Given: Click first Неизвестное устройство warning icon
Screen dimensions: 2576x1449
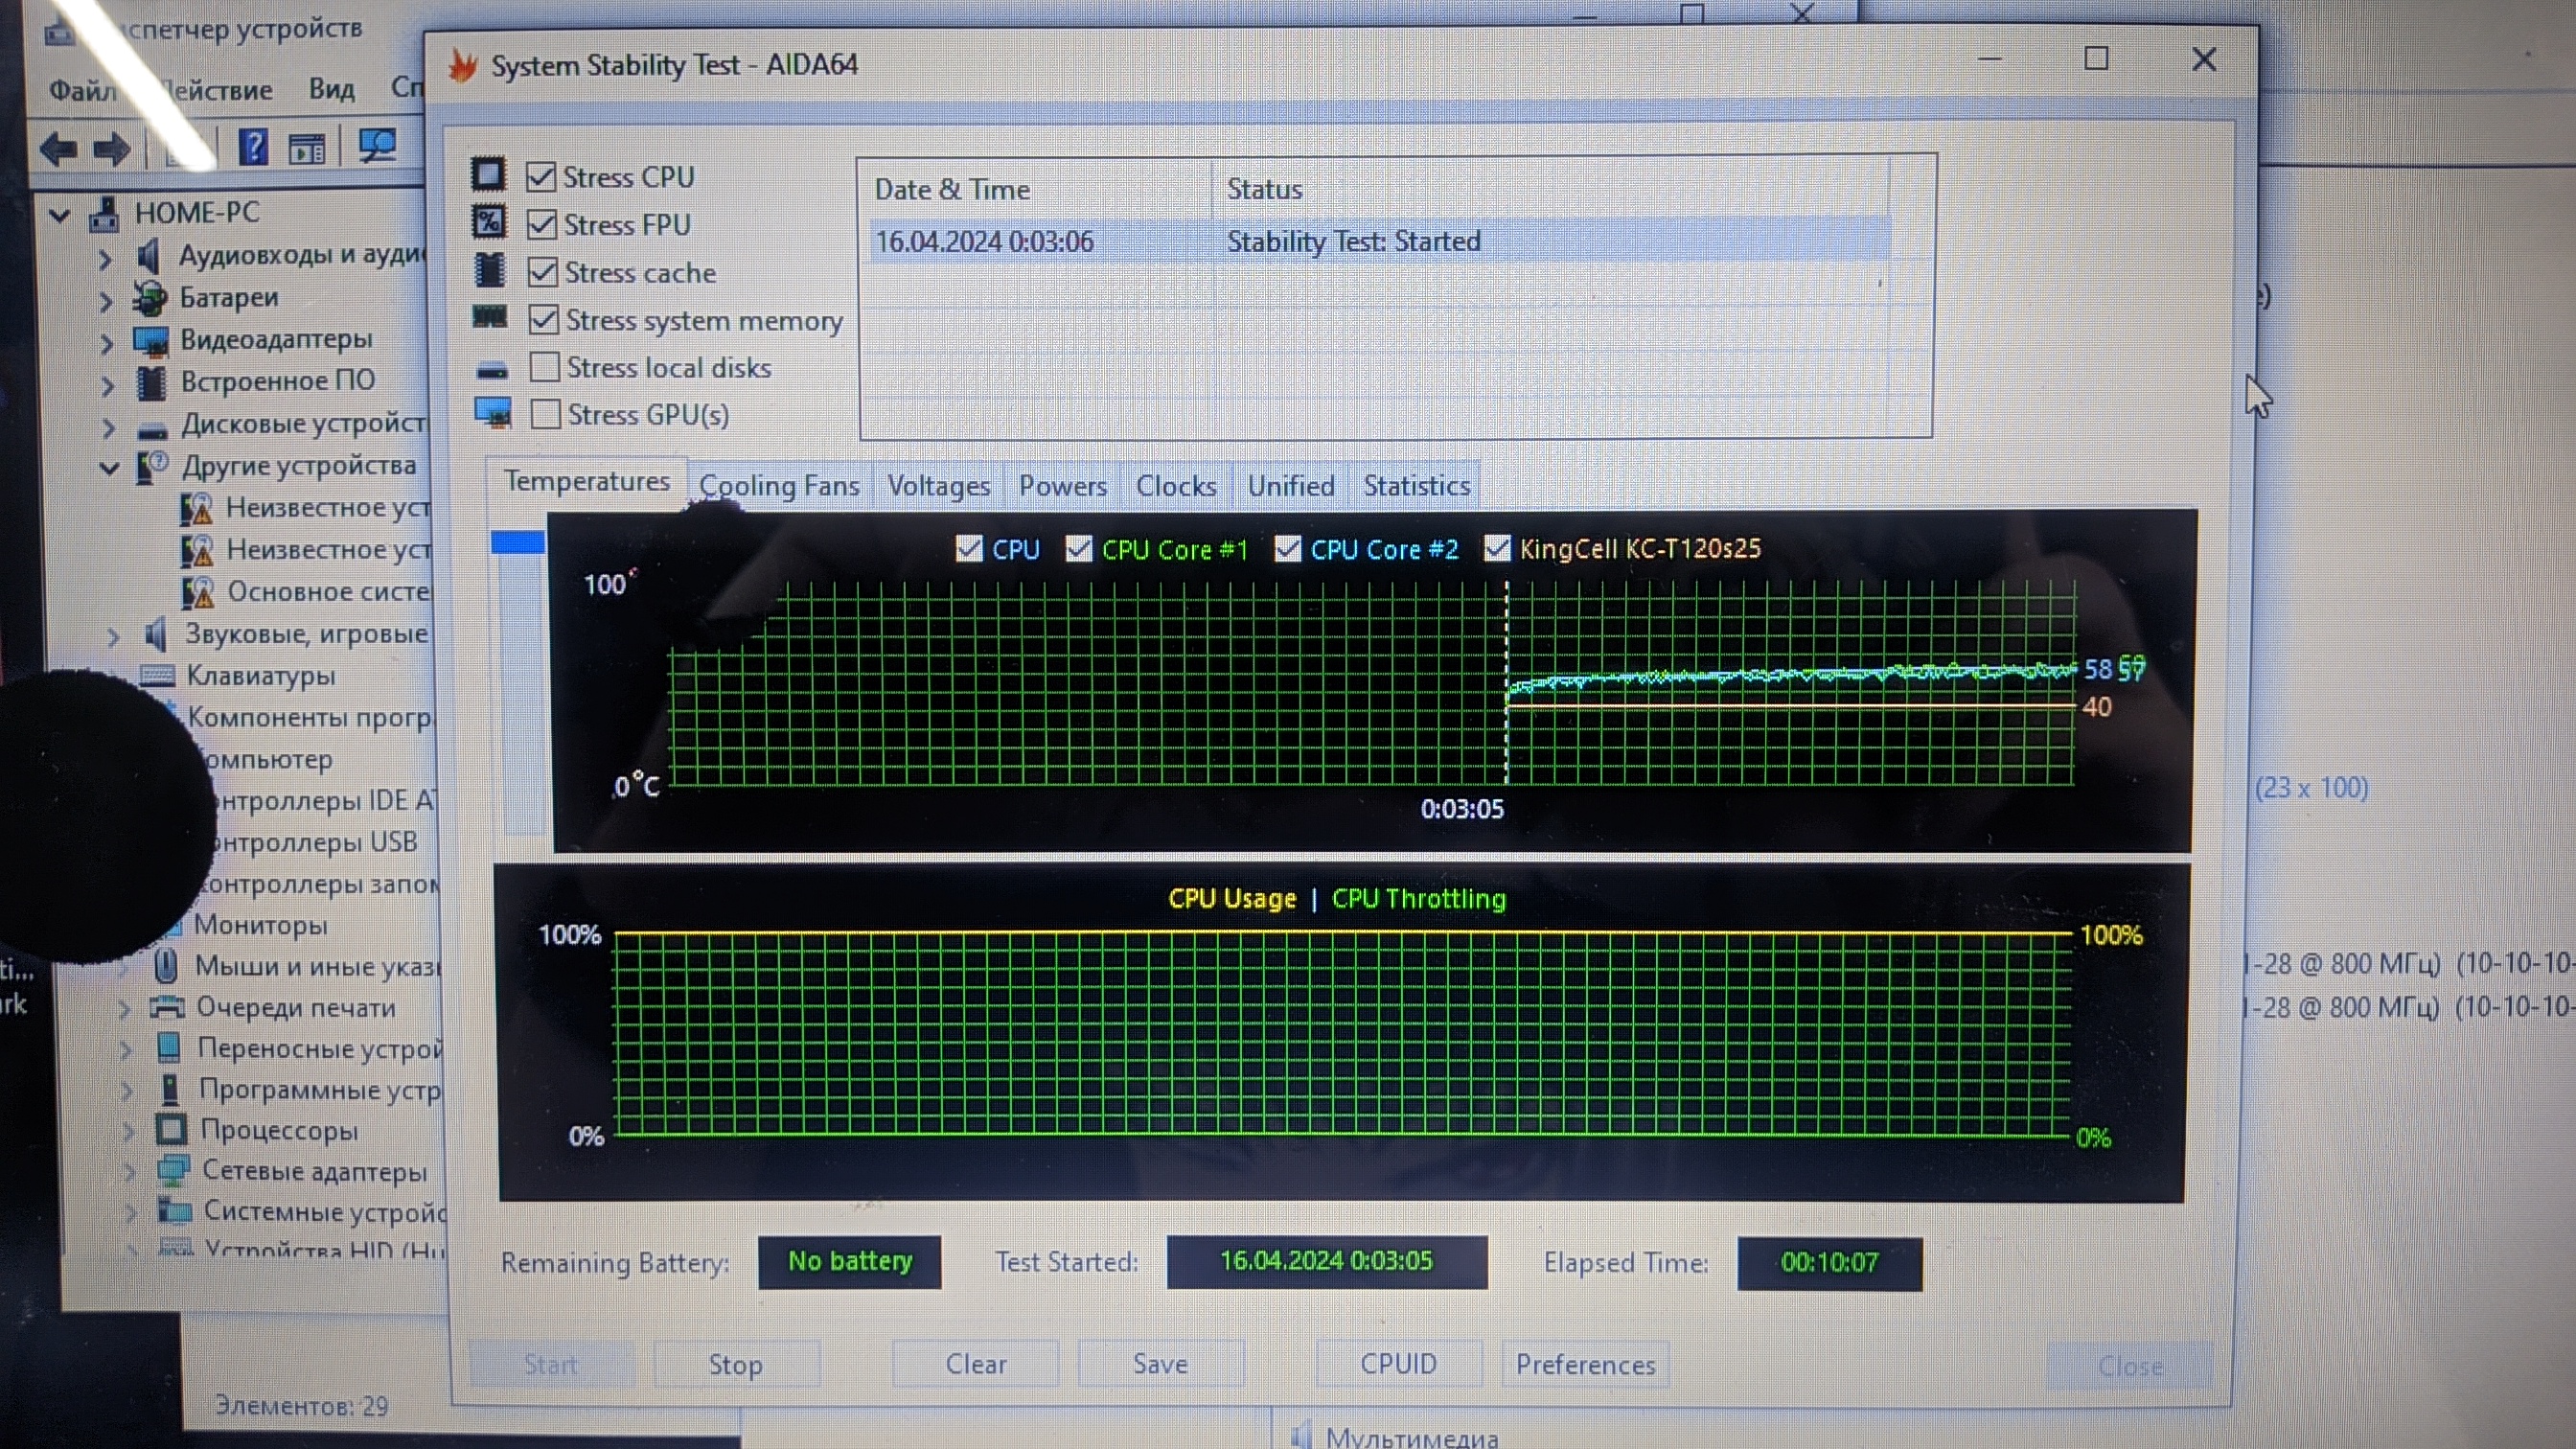Looking at the screenshot, I should [197, 509].
